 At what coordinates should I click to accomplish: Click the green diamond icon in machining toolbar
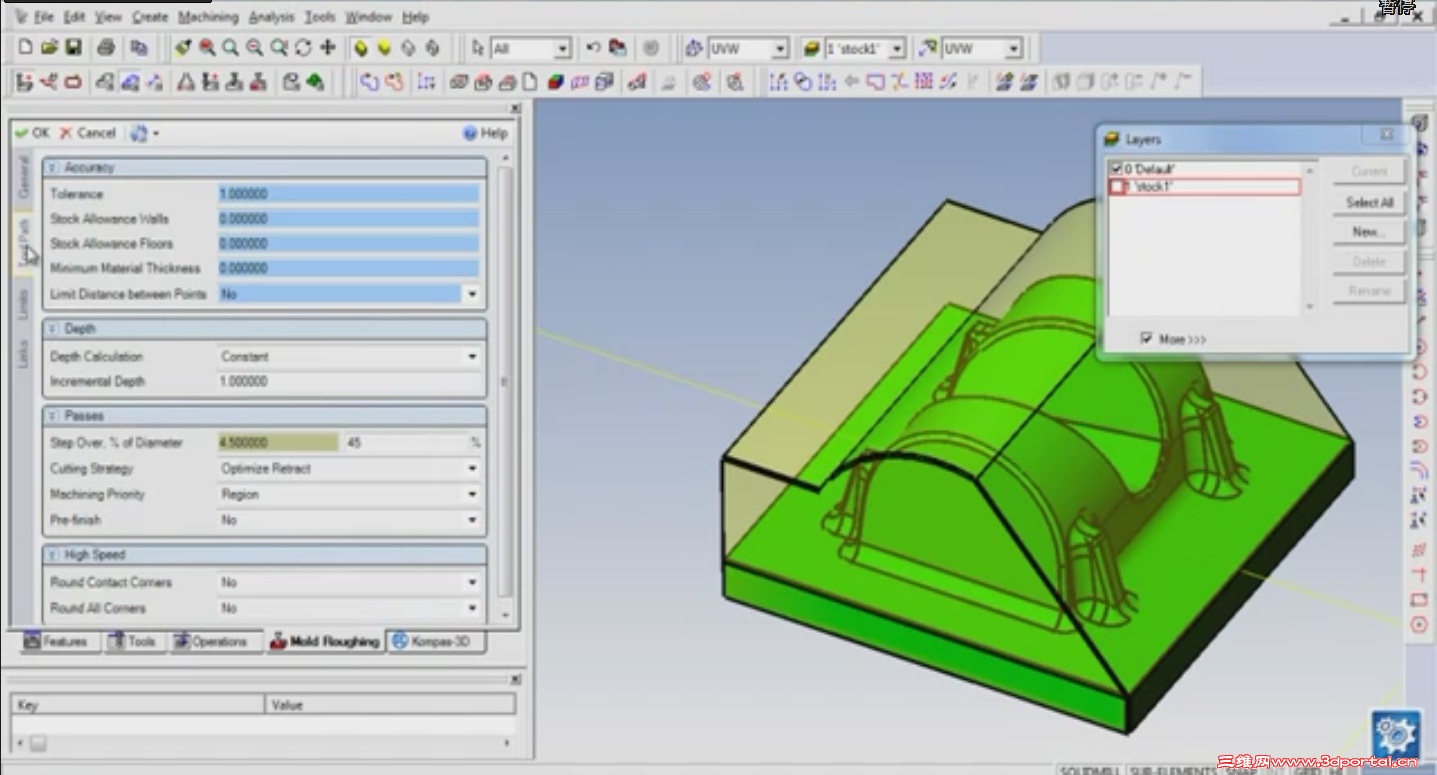click(x=315, y=82)
